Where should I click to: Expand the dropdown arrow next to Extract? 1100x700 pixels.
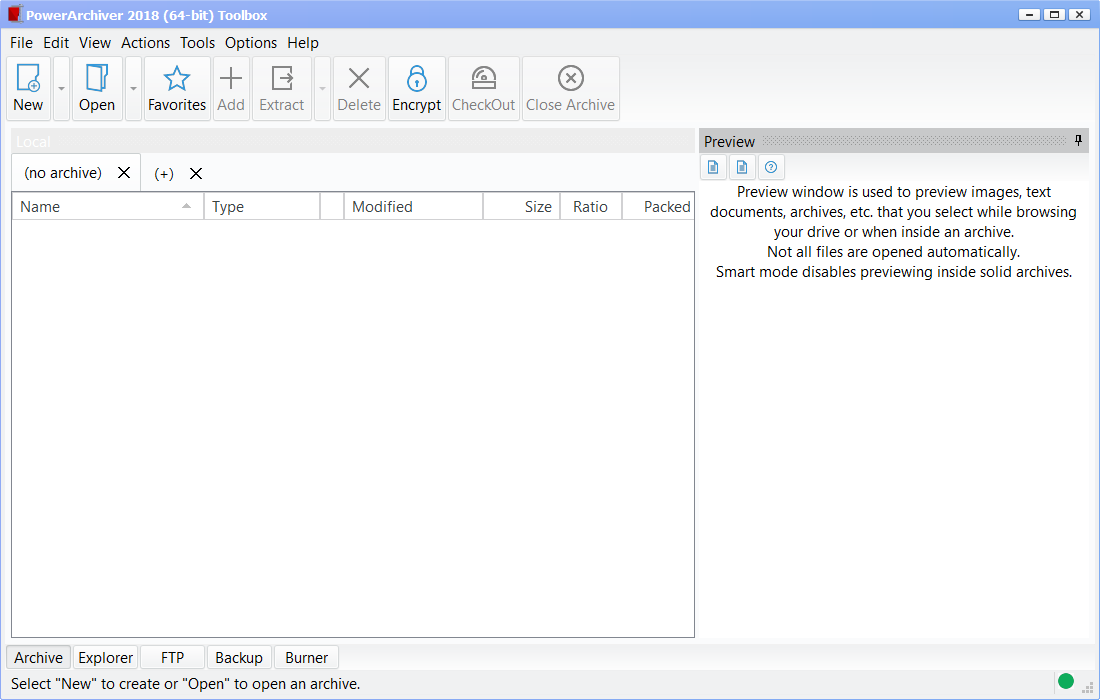click(x=322, y=88)
